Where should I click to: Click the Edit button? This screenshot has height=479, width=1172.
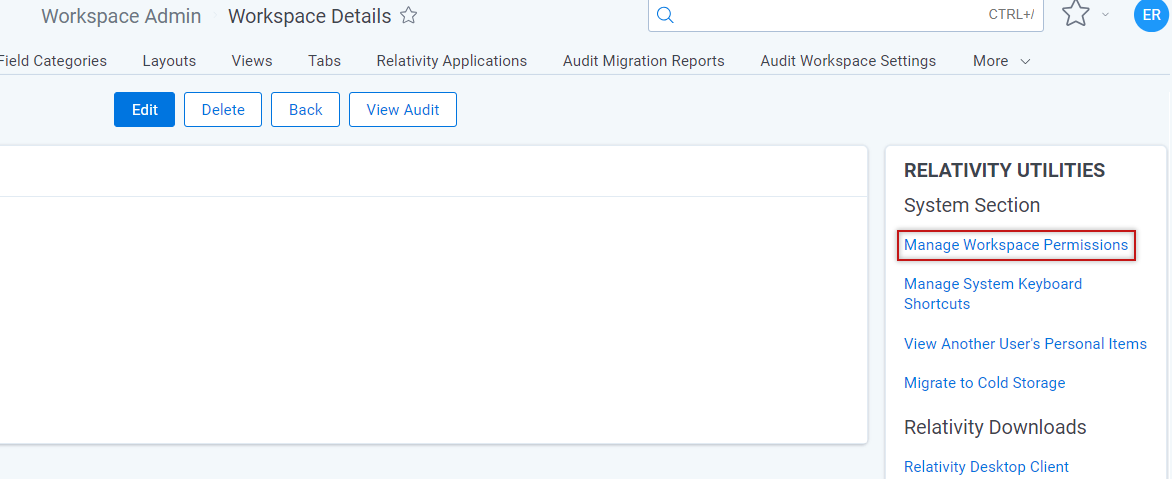144,110
